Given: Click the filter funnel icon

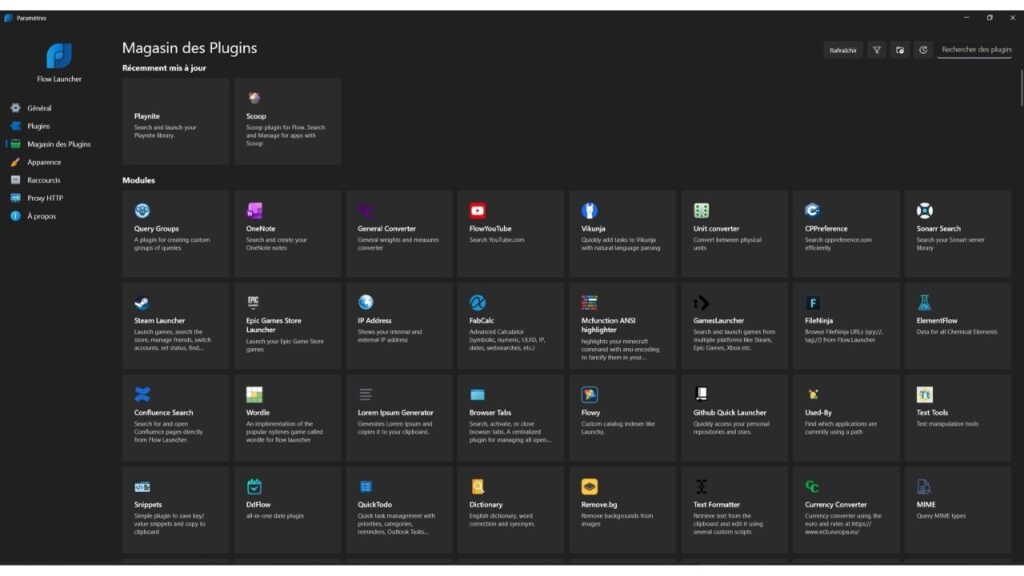Looking at the screenshot, I should [877, 50].
